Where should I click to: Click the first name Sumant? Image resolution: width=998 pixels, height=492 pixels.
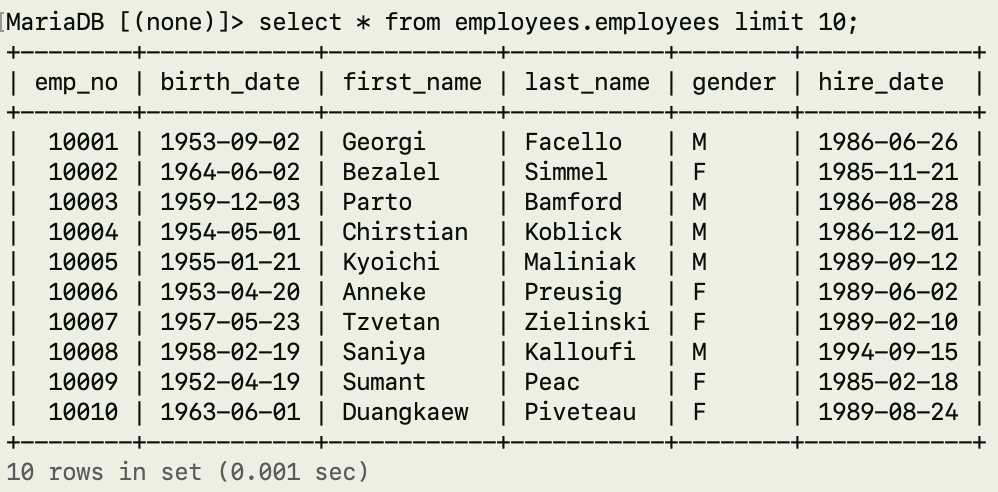384,382
